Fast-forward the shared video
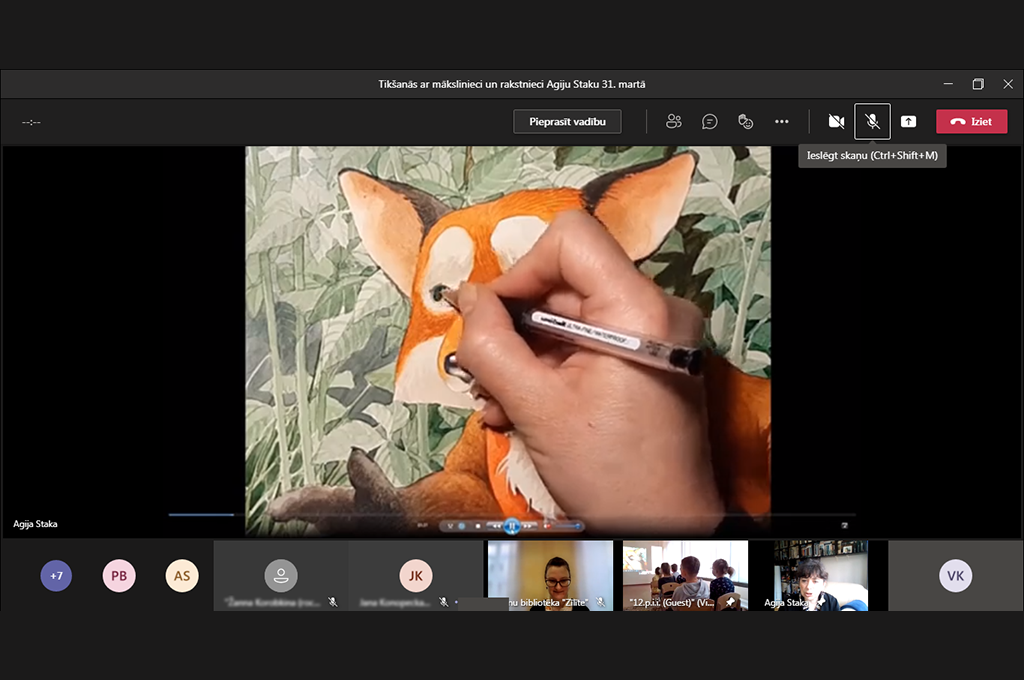 (528, 526)
